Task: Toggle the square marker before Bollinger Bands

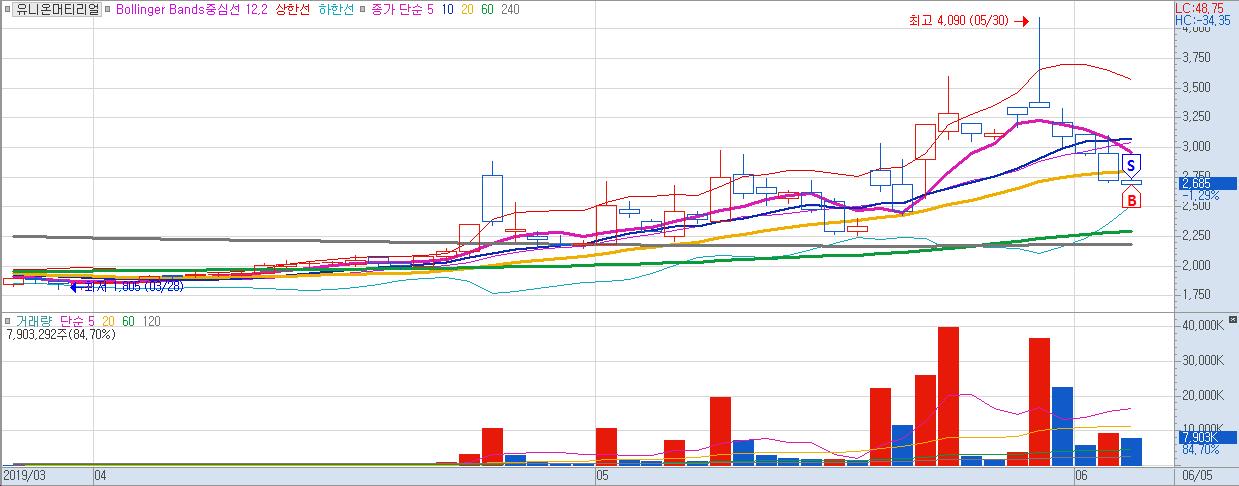Action: click(x=109, y=10)
